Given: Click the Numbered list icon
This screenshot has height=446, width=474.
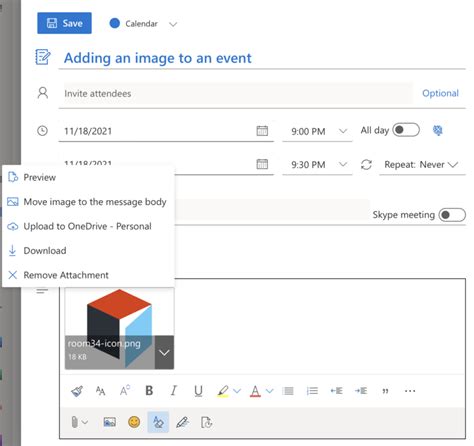Looking at the screenshot, I should click(x=312, y=391).
